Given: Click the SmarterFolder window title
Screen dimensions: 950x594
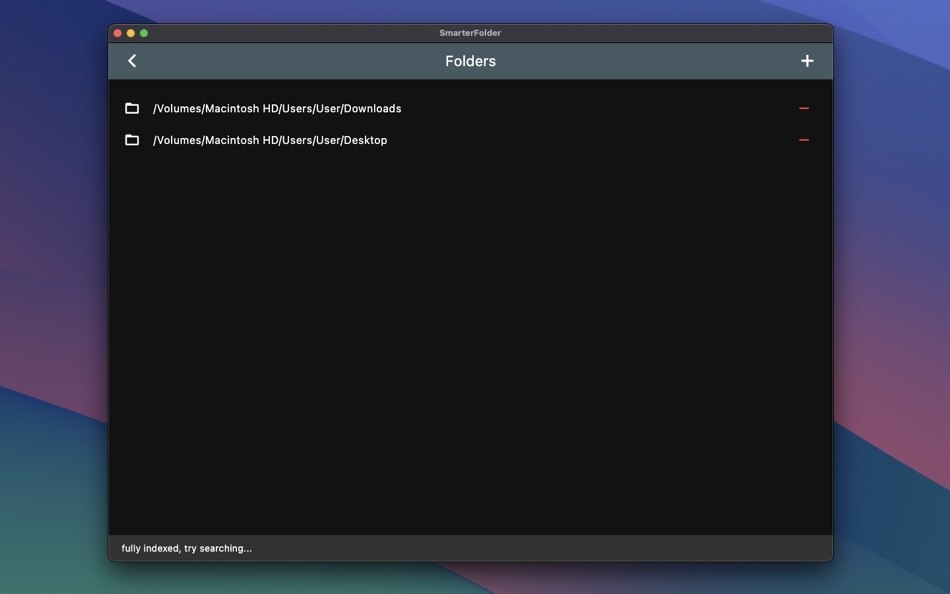Looking at the screenshot, I should click(470, 33).
